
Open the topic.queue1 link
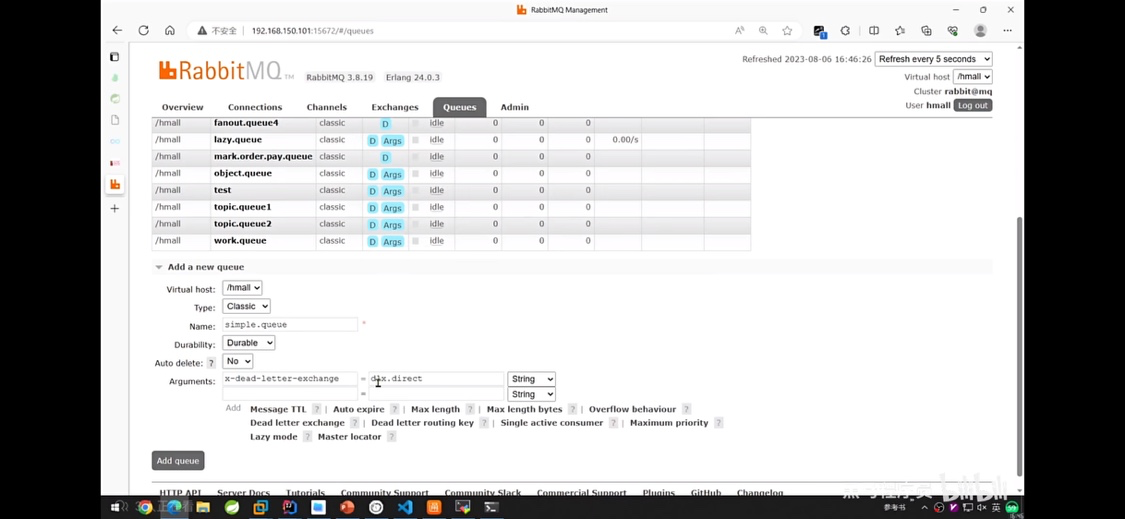[x=243, y=207]
